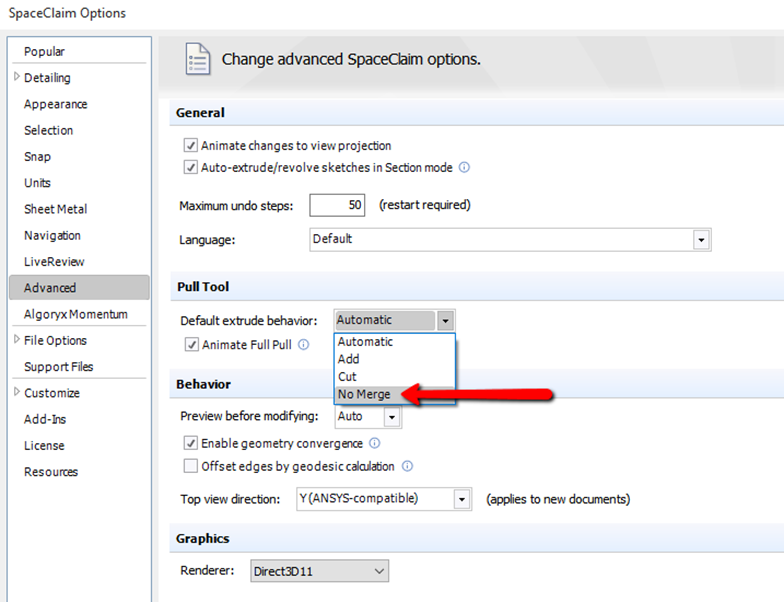This screenshot has height=602, width=784.
Task: Open the Sheet Metal options page
Action: (x=55, y=209)
